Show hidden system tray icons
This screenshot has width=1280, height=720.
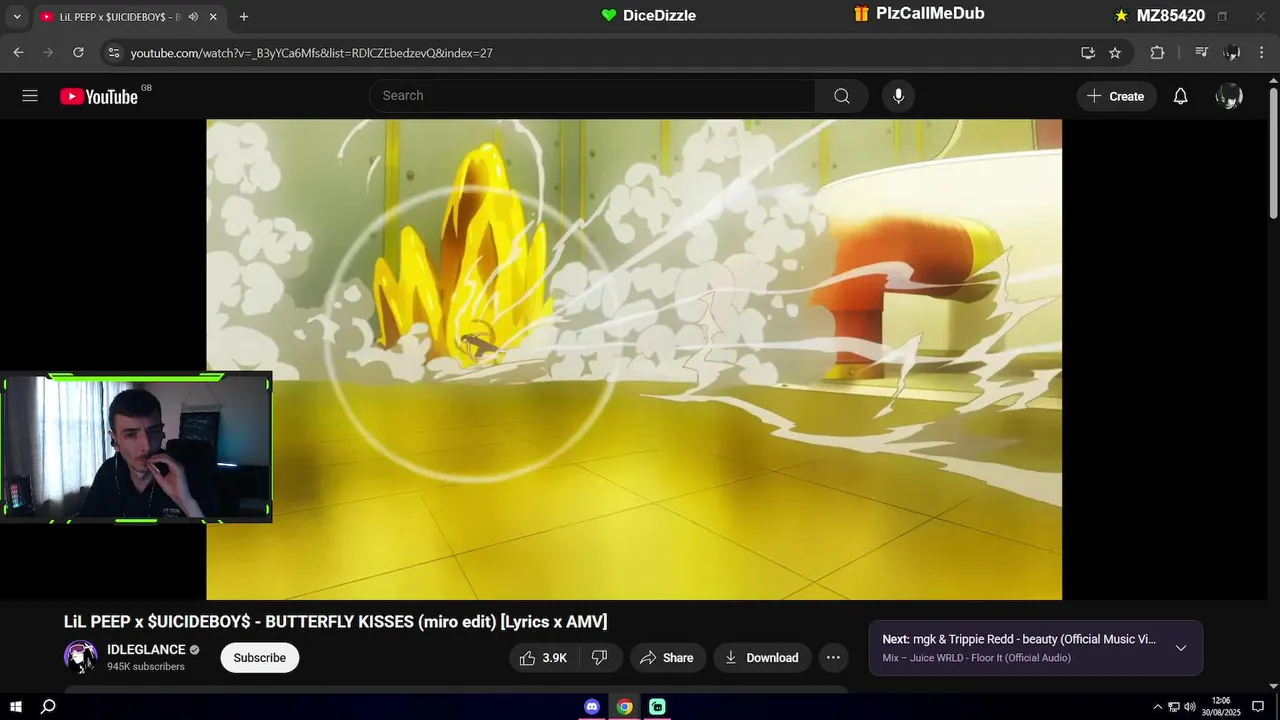pyautogui.click(x=1158, y=707)
